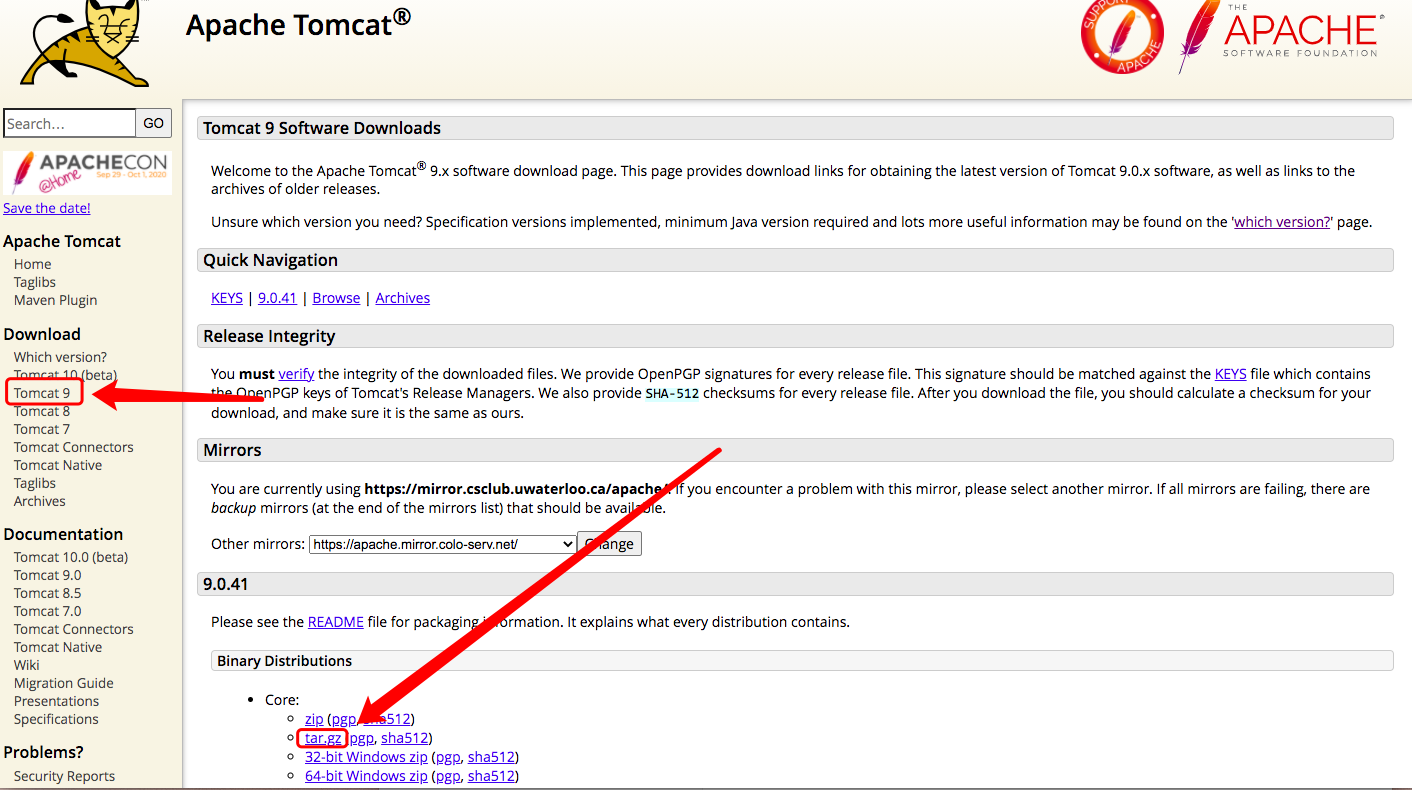Focus the Search input field
1412x790 pixels.
click(69, 123)
